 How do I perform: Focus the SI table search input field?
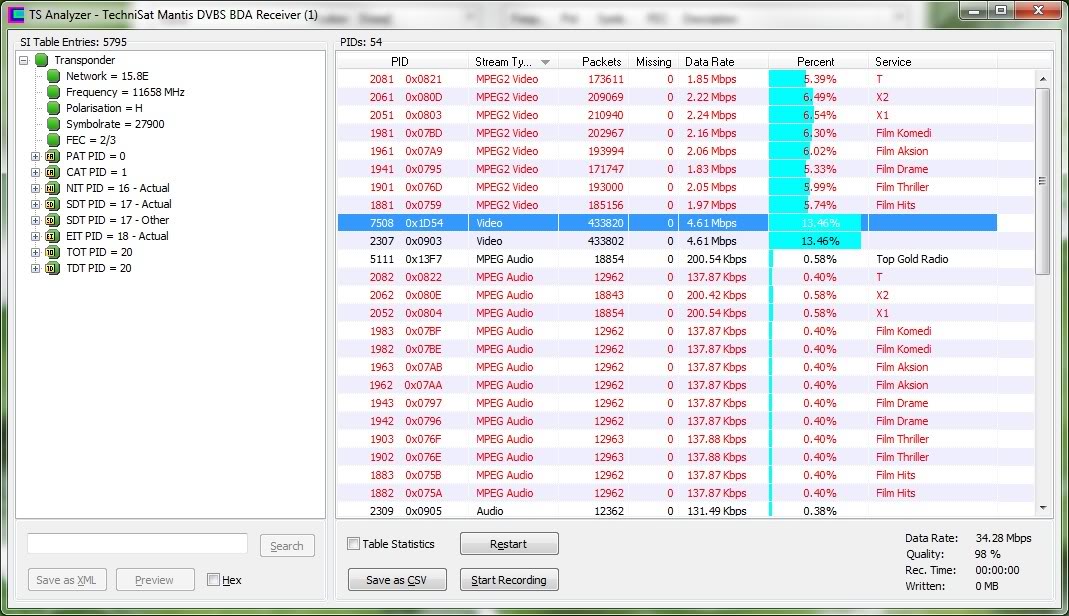tap(137, 543)
